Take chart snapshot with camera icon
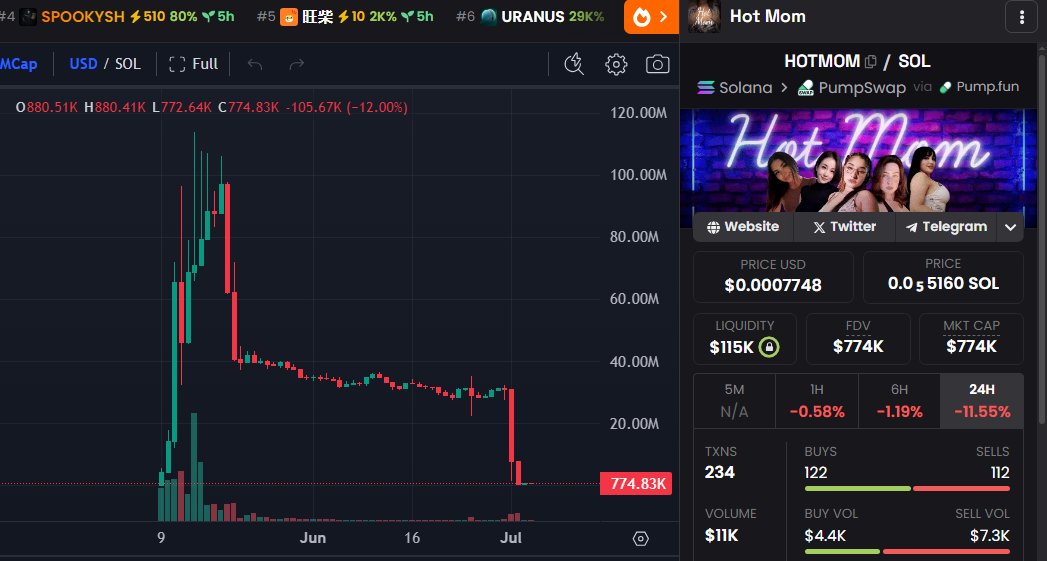 (657, 64)
